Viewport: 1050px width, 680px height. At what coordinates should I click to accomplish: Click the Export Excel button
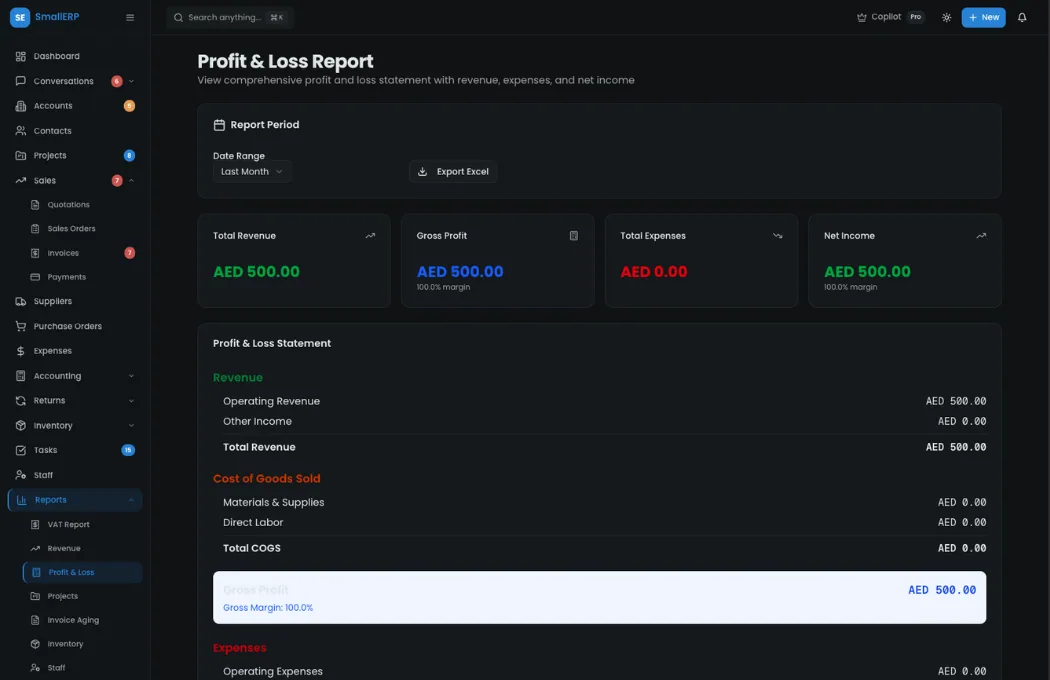coord(453,172)
